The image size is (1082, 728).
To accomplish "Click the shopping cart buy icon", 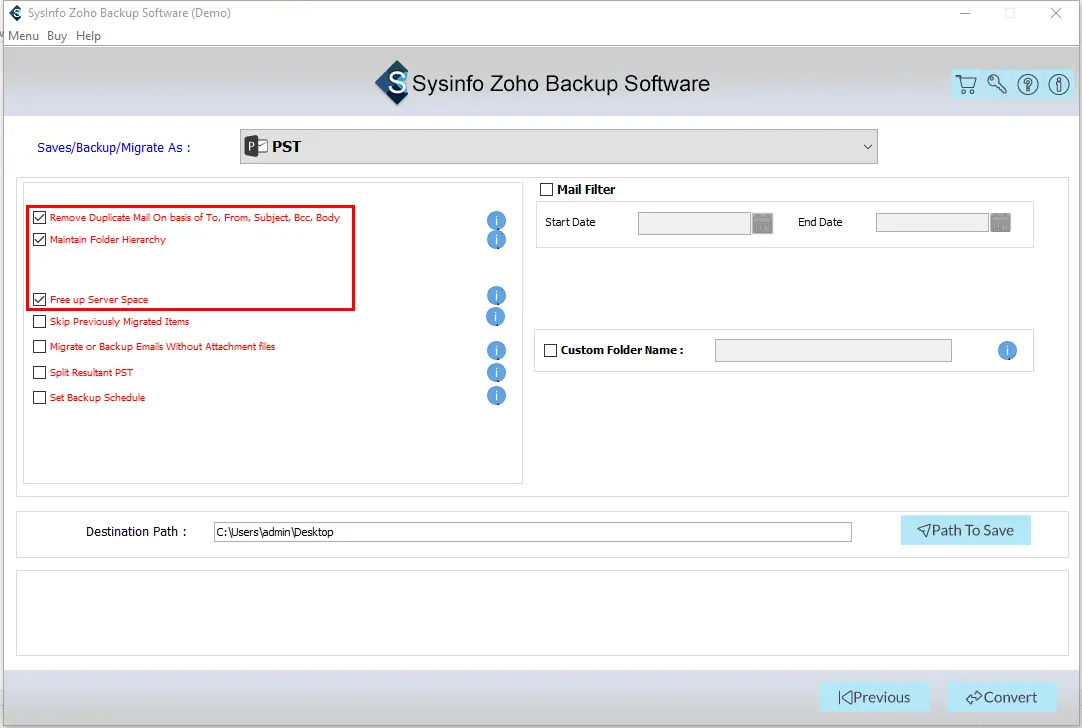I will [x=966, y=84].
